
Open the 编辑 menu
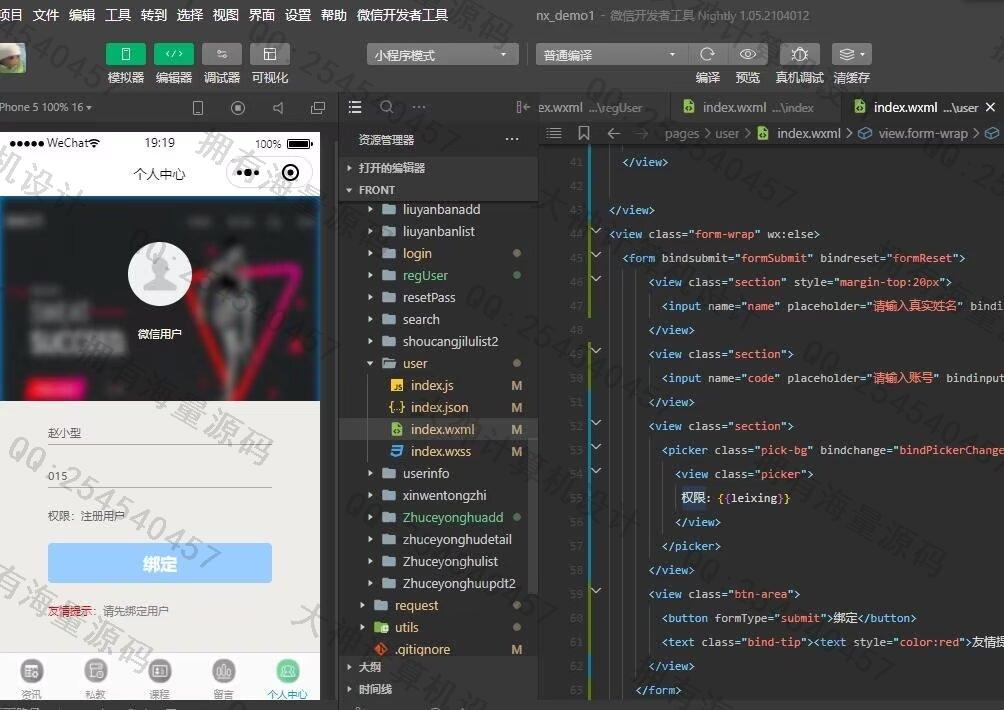point(81,14)
